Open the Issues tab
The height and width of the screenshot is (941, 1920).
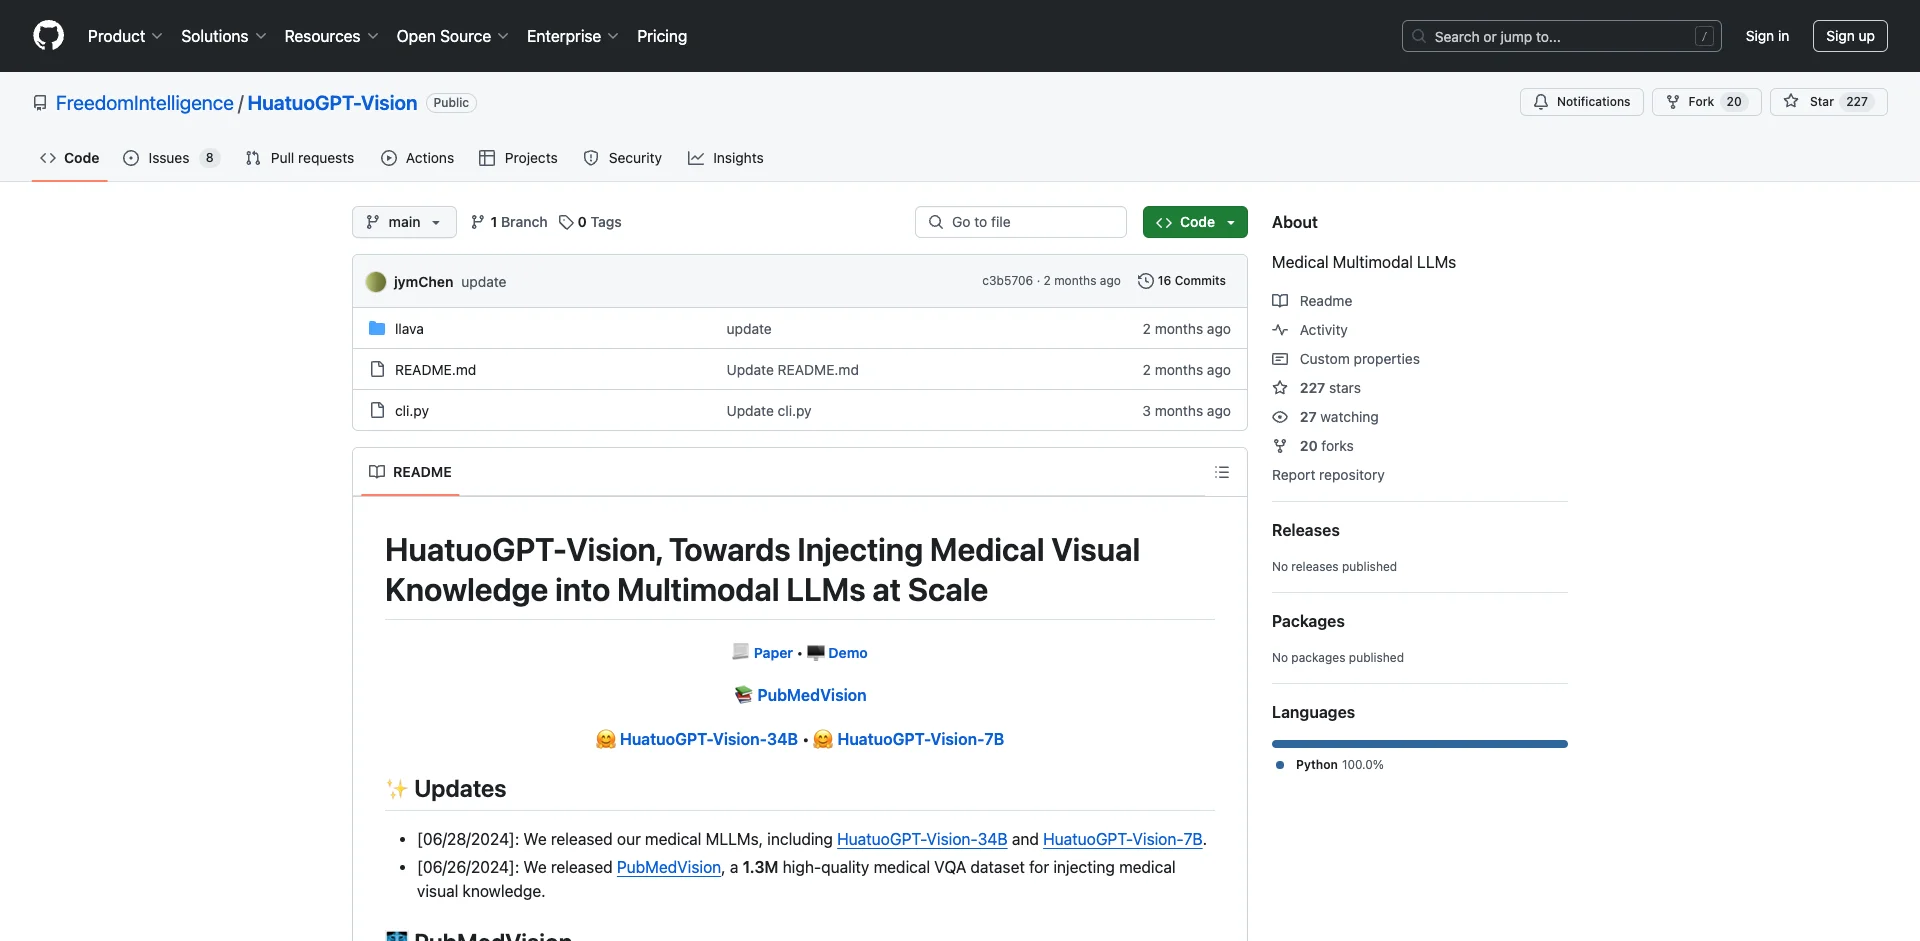point(171,158)
